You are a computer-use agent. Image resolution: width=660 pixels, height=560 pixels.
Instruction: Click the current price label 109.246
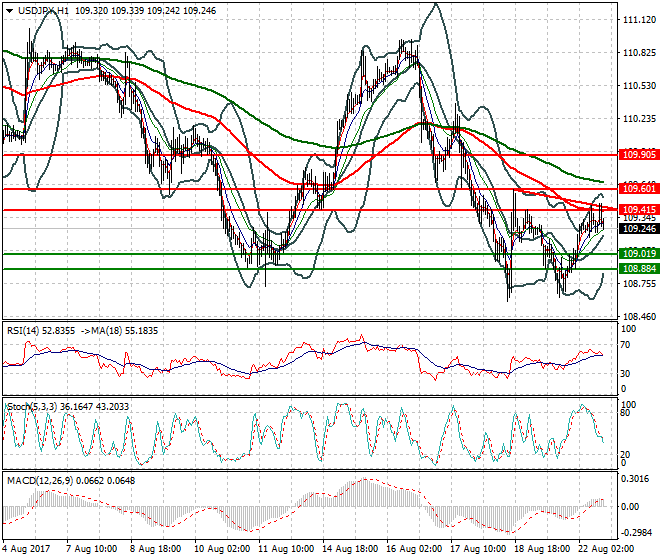[x=639, y=229]
